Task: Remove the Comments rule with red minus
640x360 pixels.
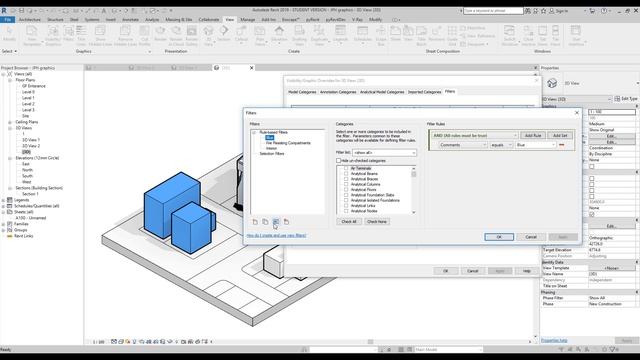Action: 562,145
